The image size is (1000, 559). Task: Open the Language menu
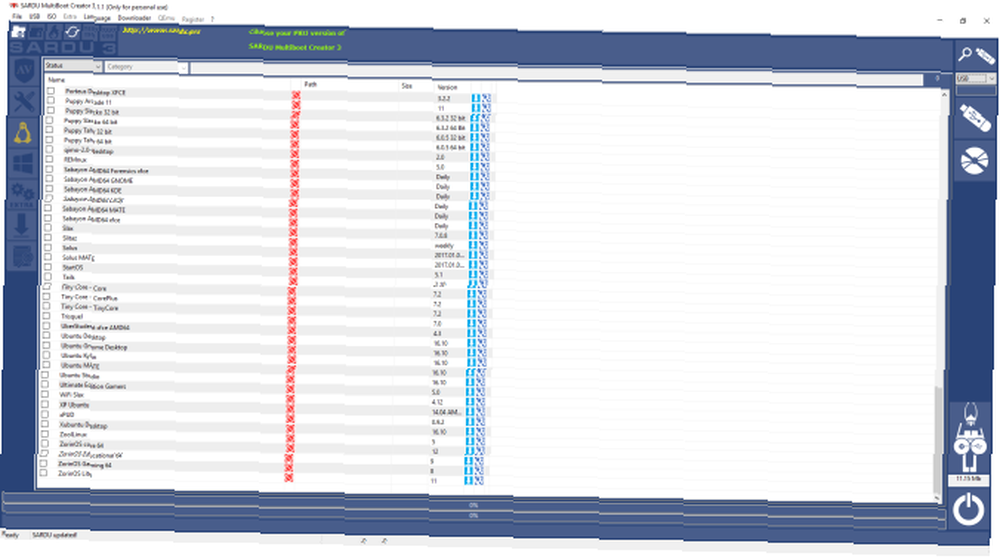[97, 17]
